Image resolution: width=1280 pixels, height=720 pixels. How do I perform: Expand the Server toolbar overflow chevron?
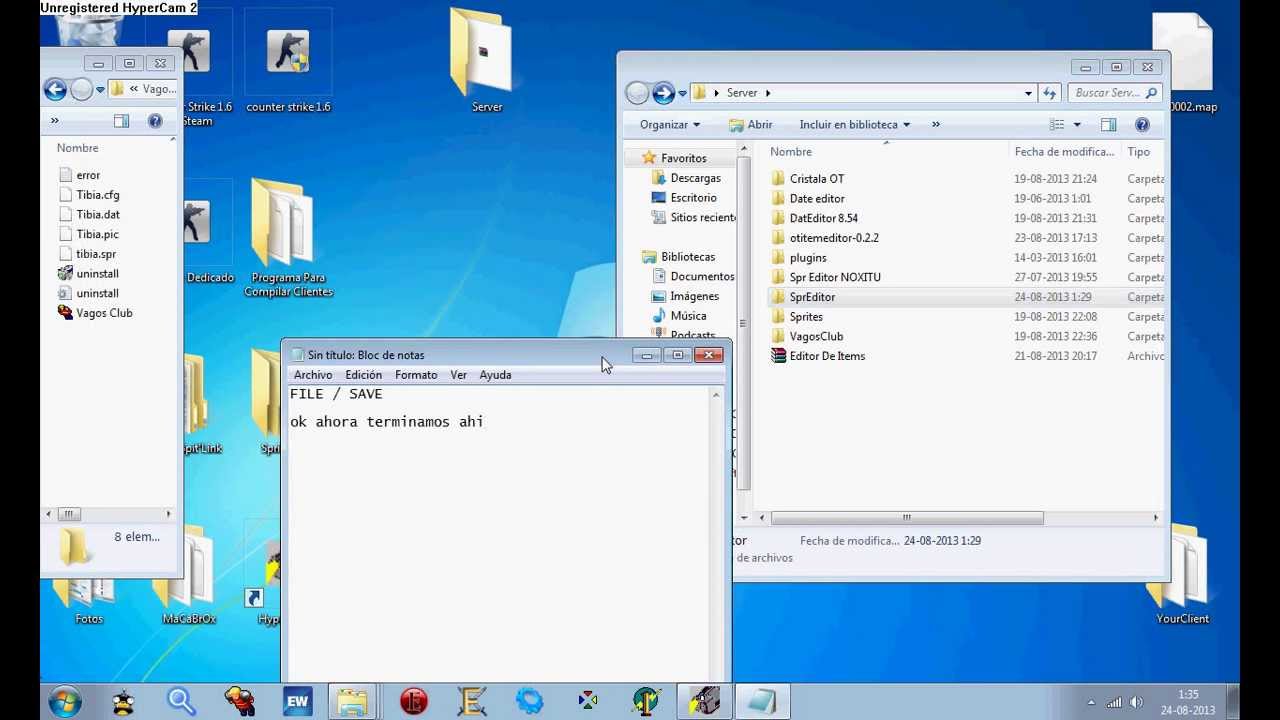(936, 125)
